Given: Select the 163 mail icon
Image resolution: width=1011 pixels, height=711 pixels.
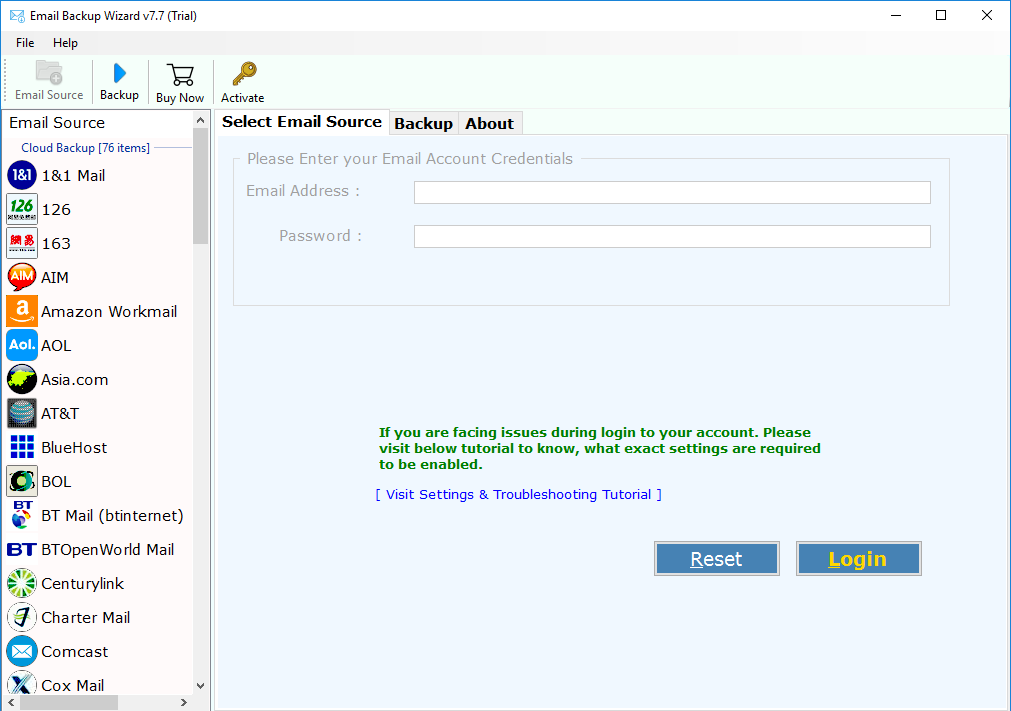Looking at the screenshot, I should point(22,244).
